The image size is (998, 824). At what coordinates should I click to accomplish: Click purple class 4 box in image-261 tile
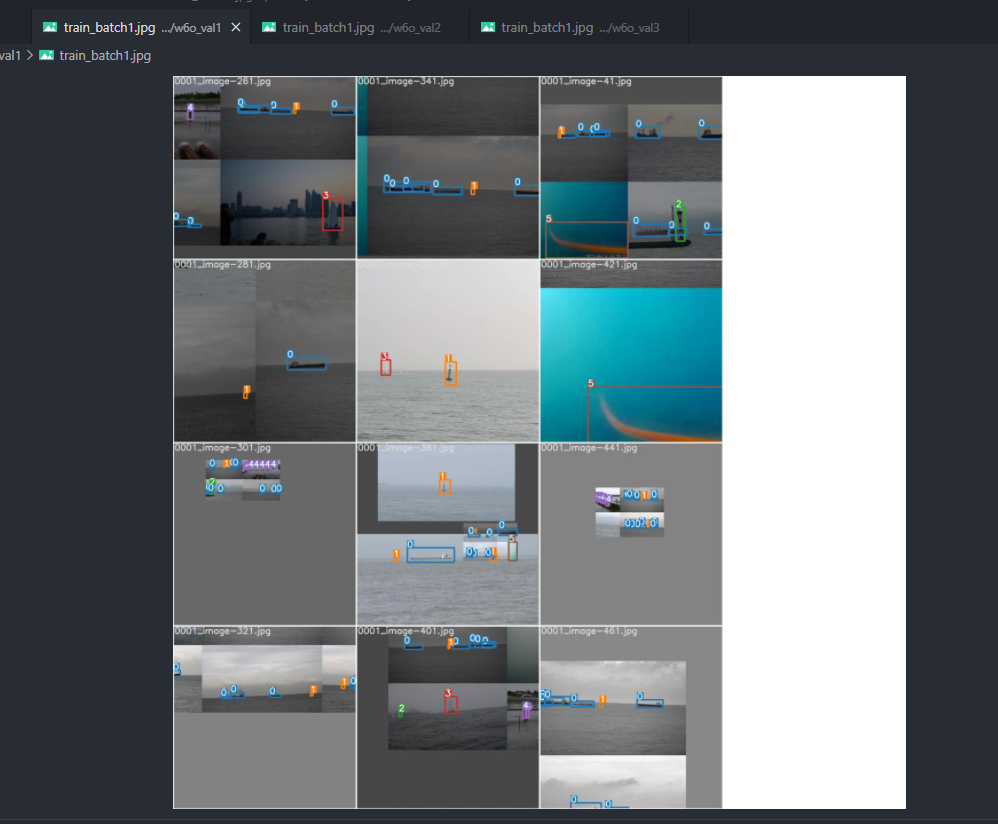190,113
